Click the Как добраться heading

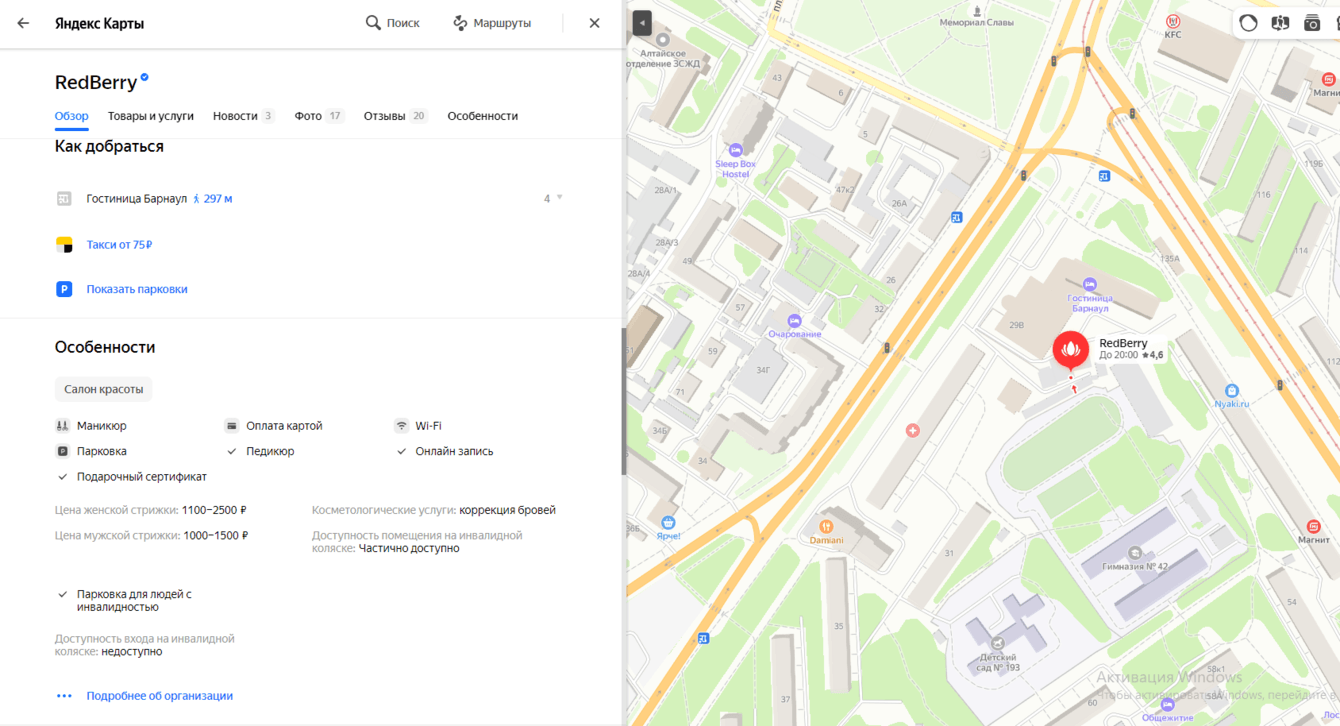(x=109, y=147)
